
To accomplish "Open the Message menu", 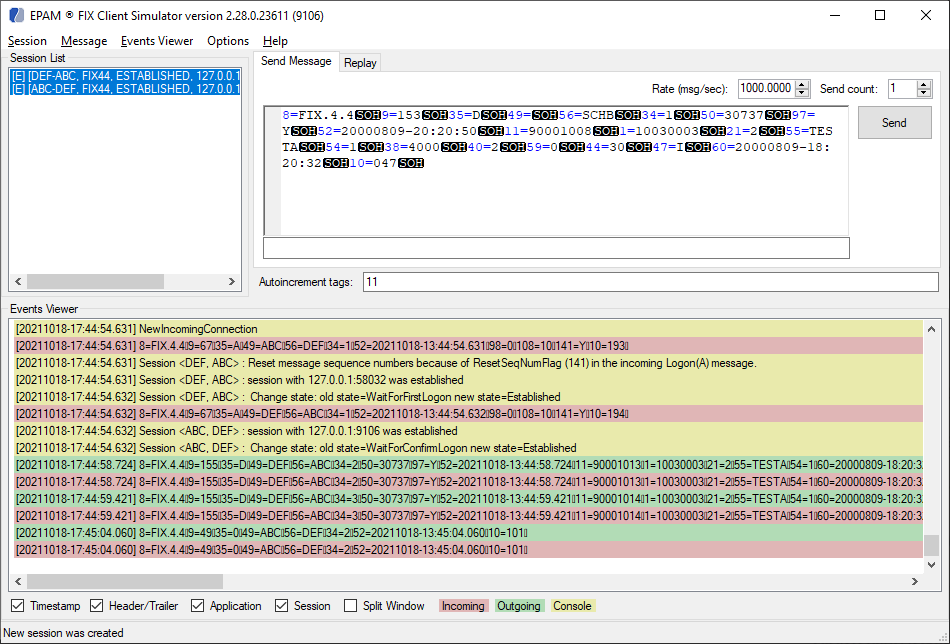I will [x=84, y=41].
